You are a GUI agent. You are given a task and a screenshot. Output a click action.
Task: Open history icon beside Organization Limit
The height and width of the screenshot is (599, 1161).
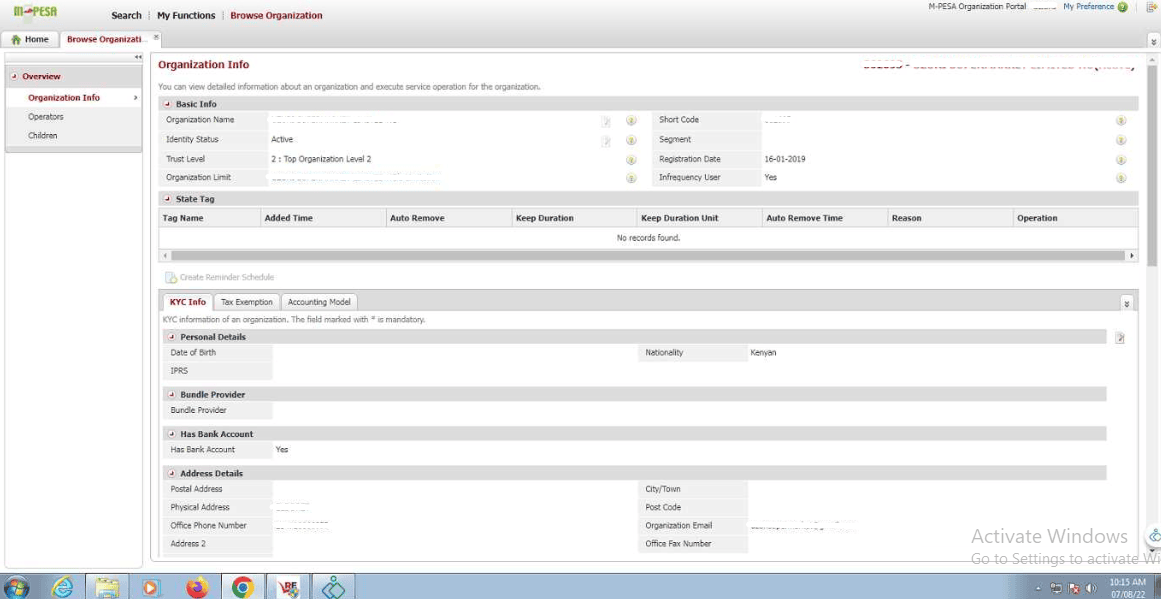631,178
